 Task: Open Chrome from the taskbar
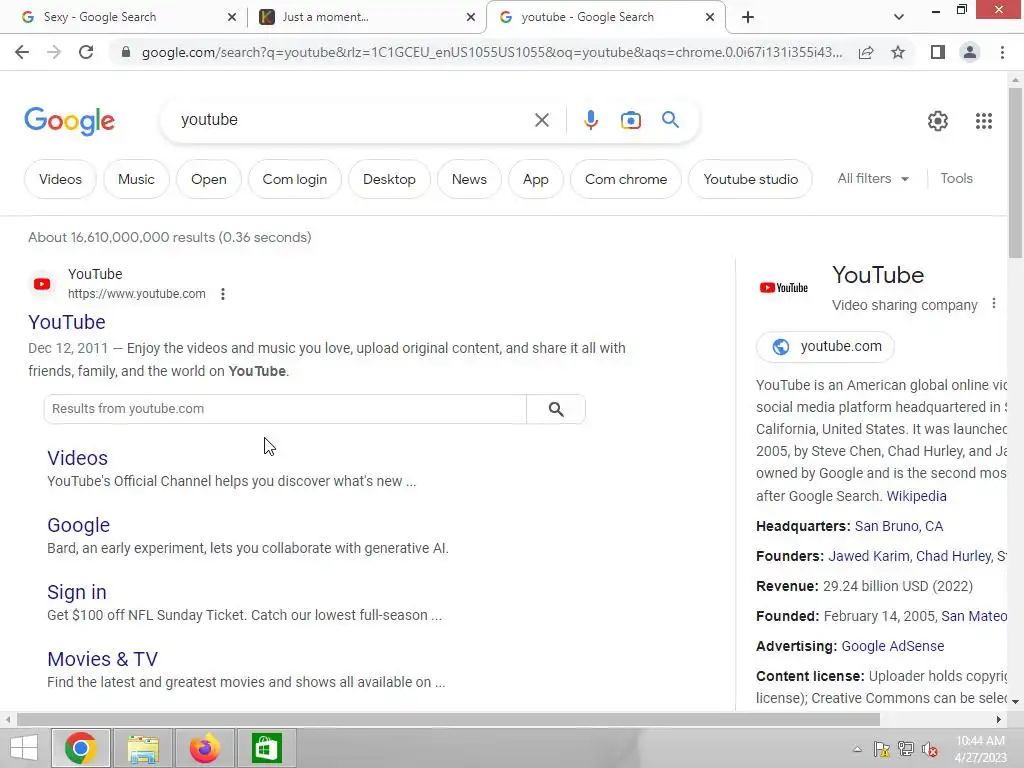81,748
